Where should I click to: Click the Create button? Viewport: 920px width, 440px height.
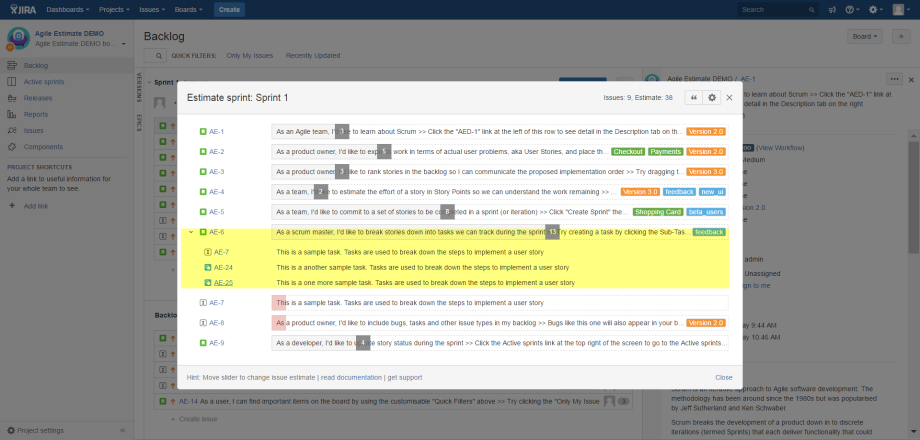point(229,9)
